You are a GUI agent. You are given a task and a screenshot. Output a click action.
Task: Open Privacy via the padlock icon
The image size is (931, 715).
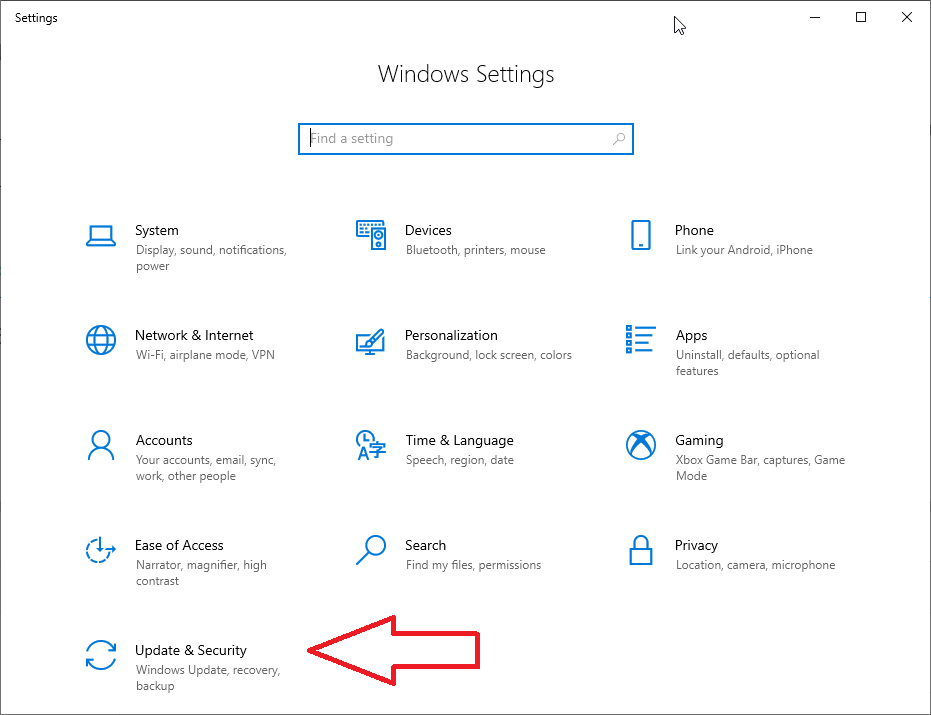click(x=641, y=550)
